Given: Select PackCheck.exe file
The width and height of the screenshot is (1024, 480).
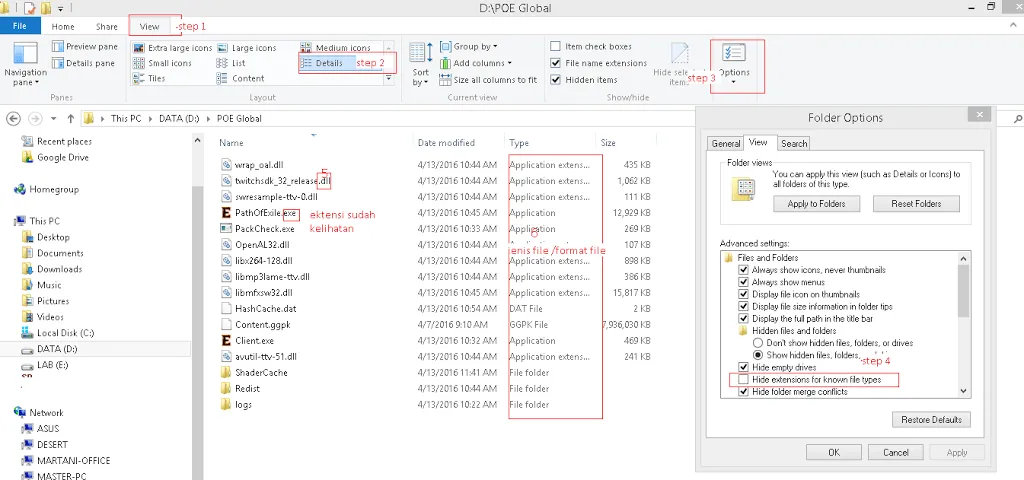Looking at the screenshot, I should click(x=257, y=229).
